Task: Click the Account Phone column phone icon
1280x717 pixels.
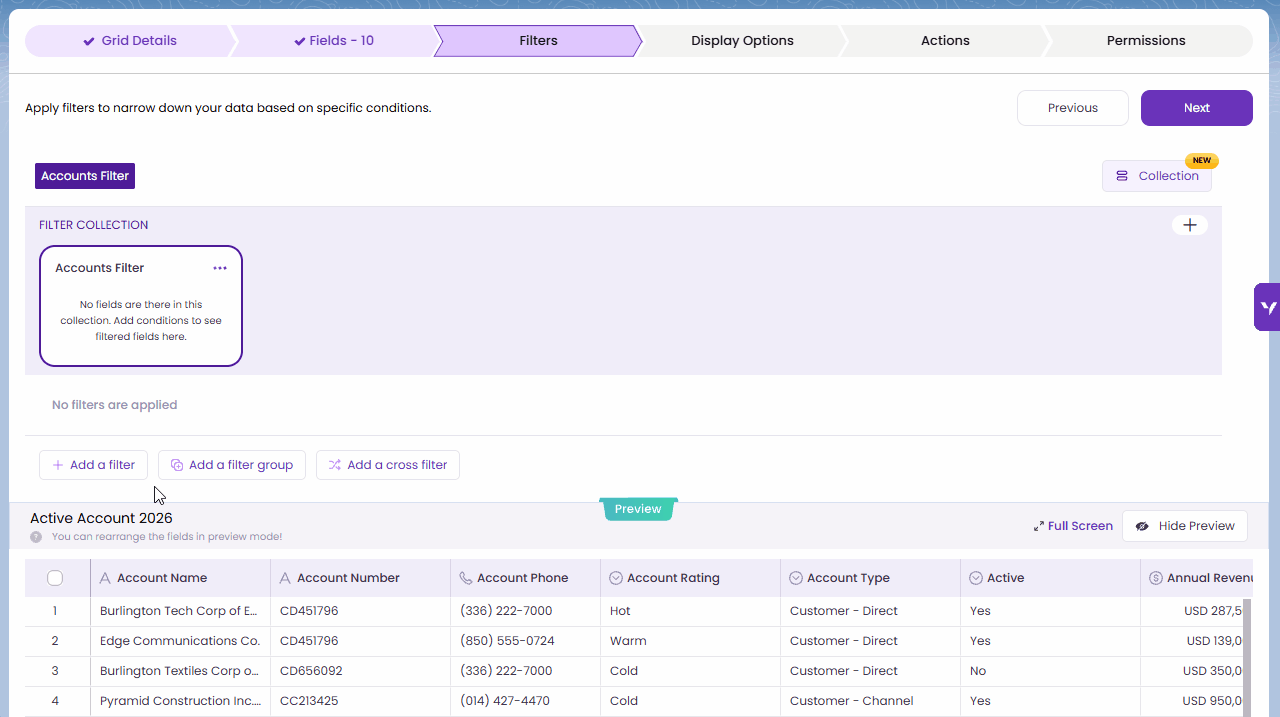Action: (x=465, y=578)
